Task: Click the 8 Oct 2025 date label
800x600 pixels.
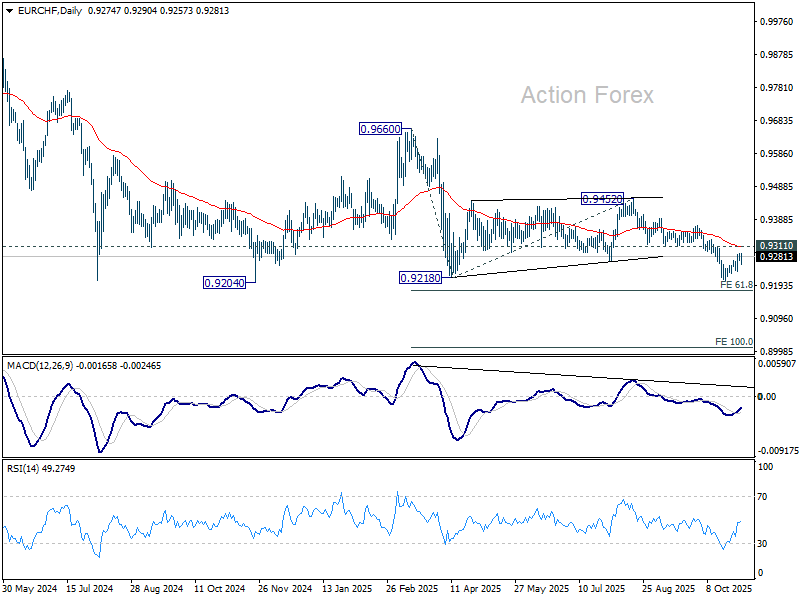Action: tap(729, 588)
